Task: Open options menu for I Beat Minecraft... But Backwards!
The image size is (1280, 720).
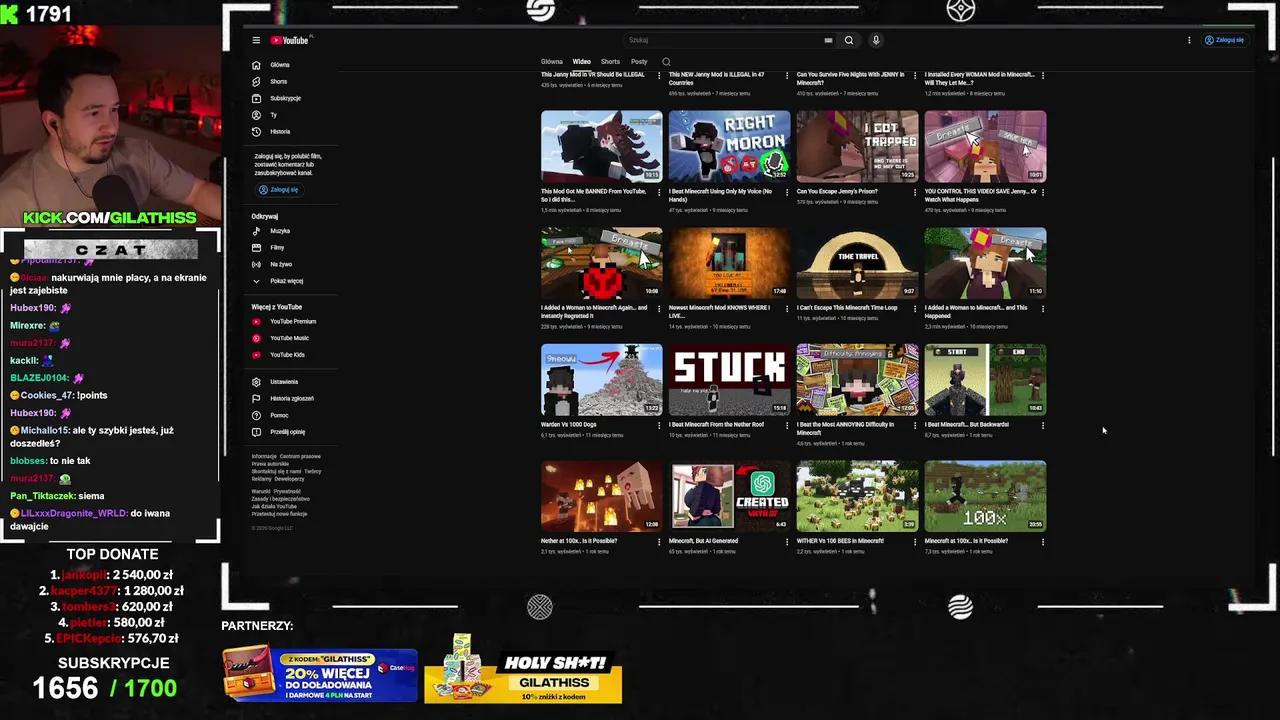Action: 1043,425
